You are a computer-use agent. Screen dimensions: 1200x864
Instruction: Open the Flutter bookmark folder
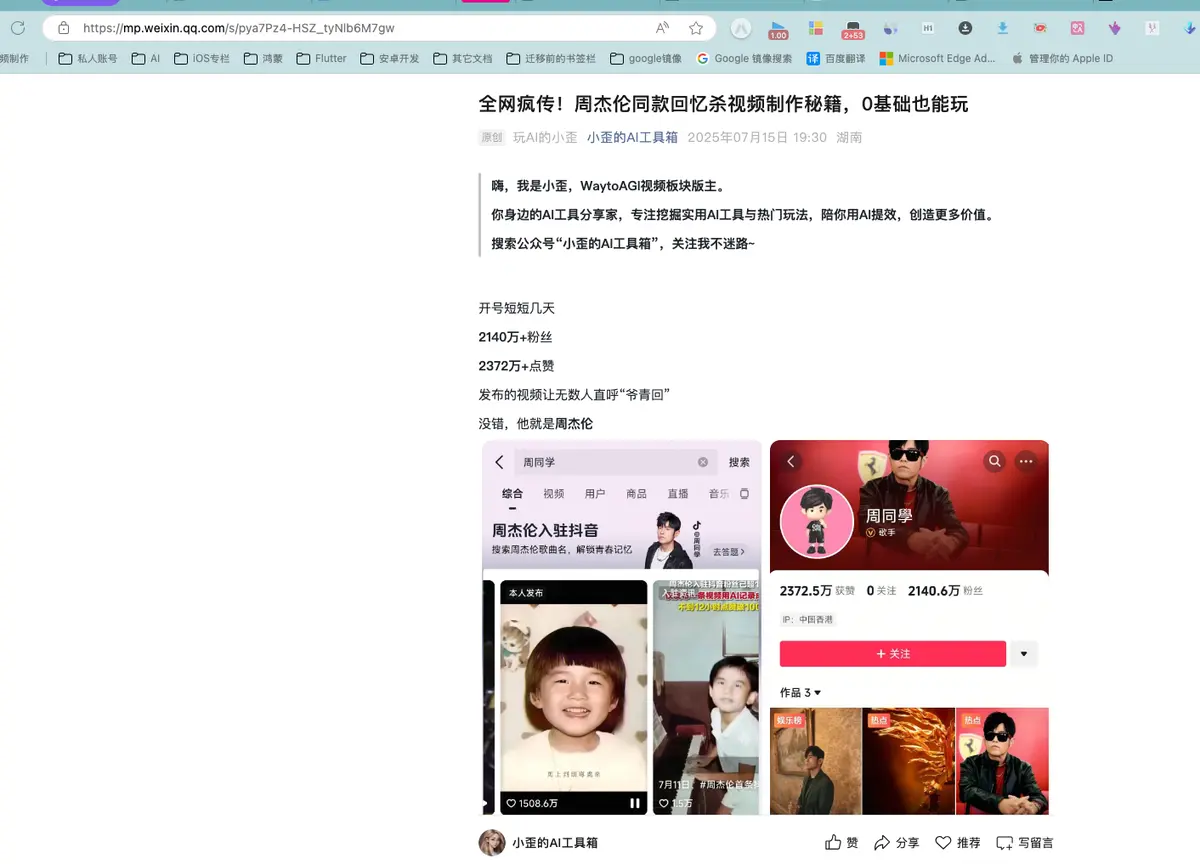[x=322, y=59]
